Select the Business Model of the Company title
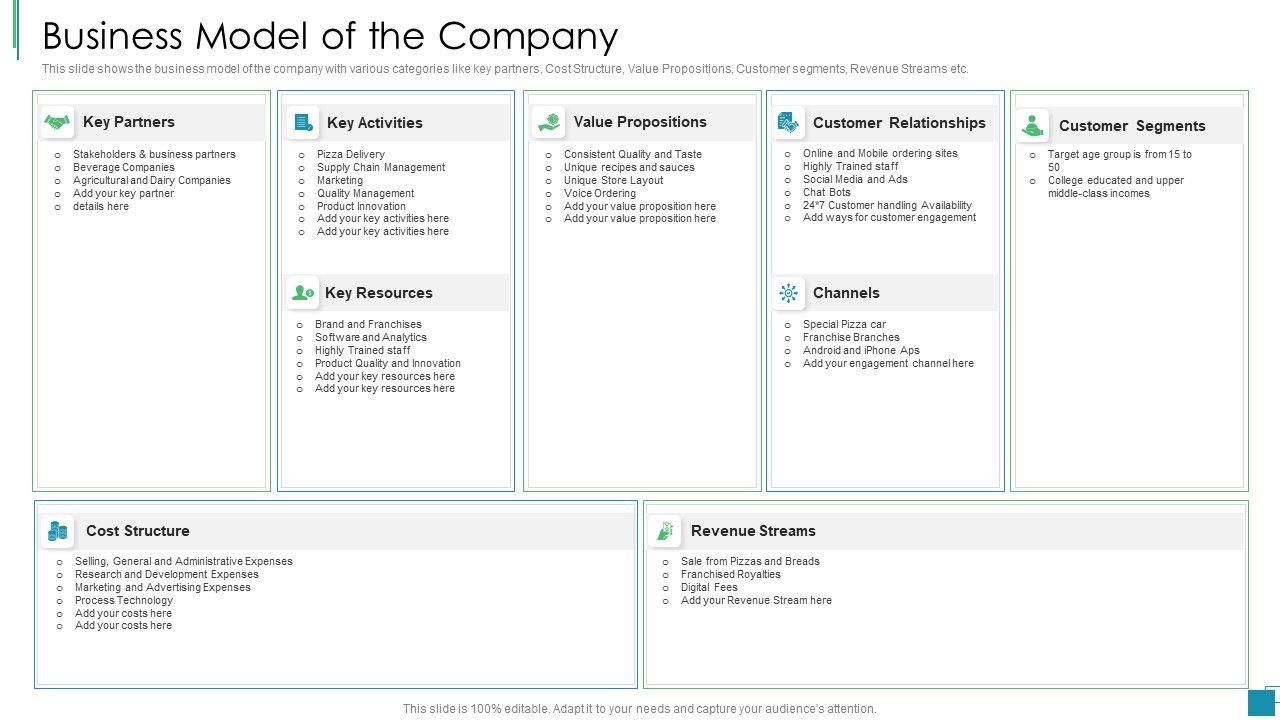This screenshot has width=1280, height=720. [x=330, y=36]
